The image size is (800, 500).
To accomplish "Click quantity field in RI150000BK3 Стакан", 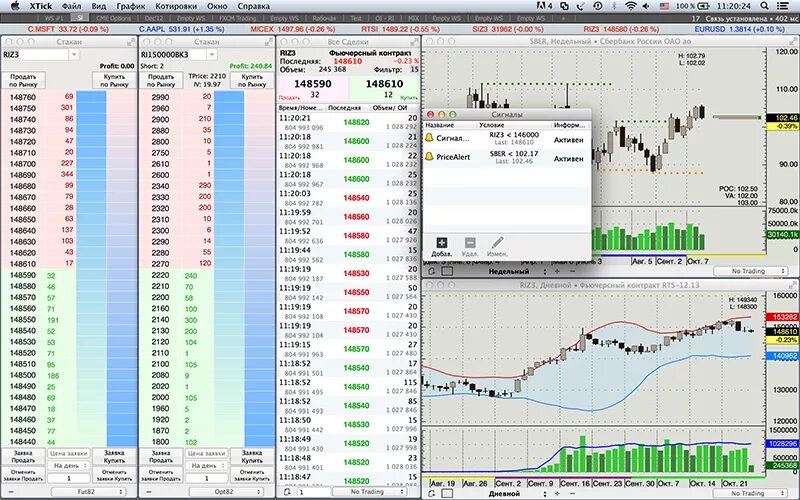I will [206, 479].
